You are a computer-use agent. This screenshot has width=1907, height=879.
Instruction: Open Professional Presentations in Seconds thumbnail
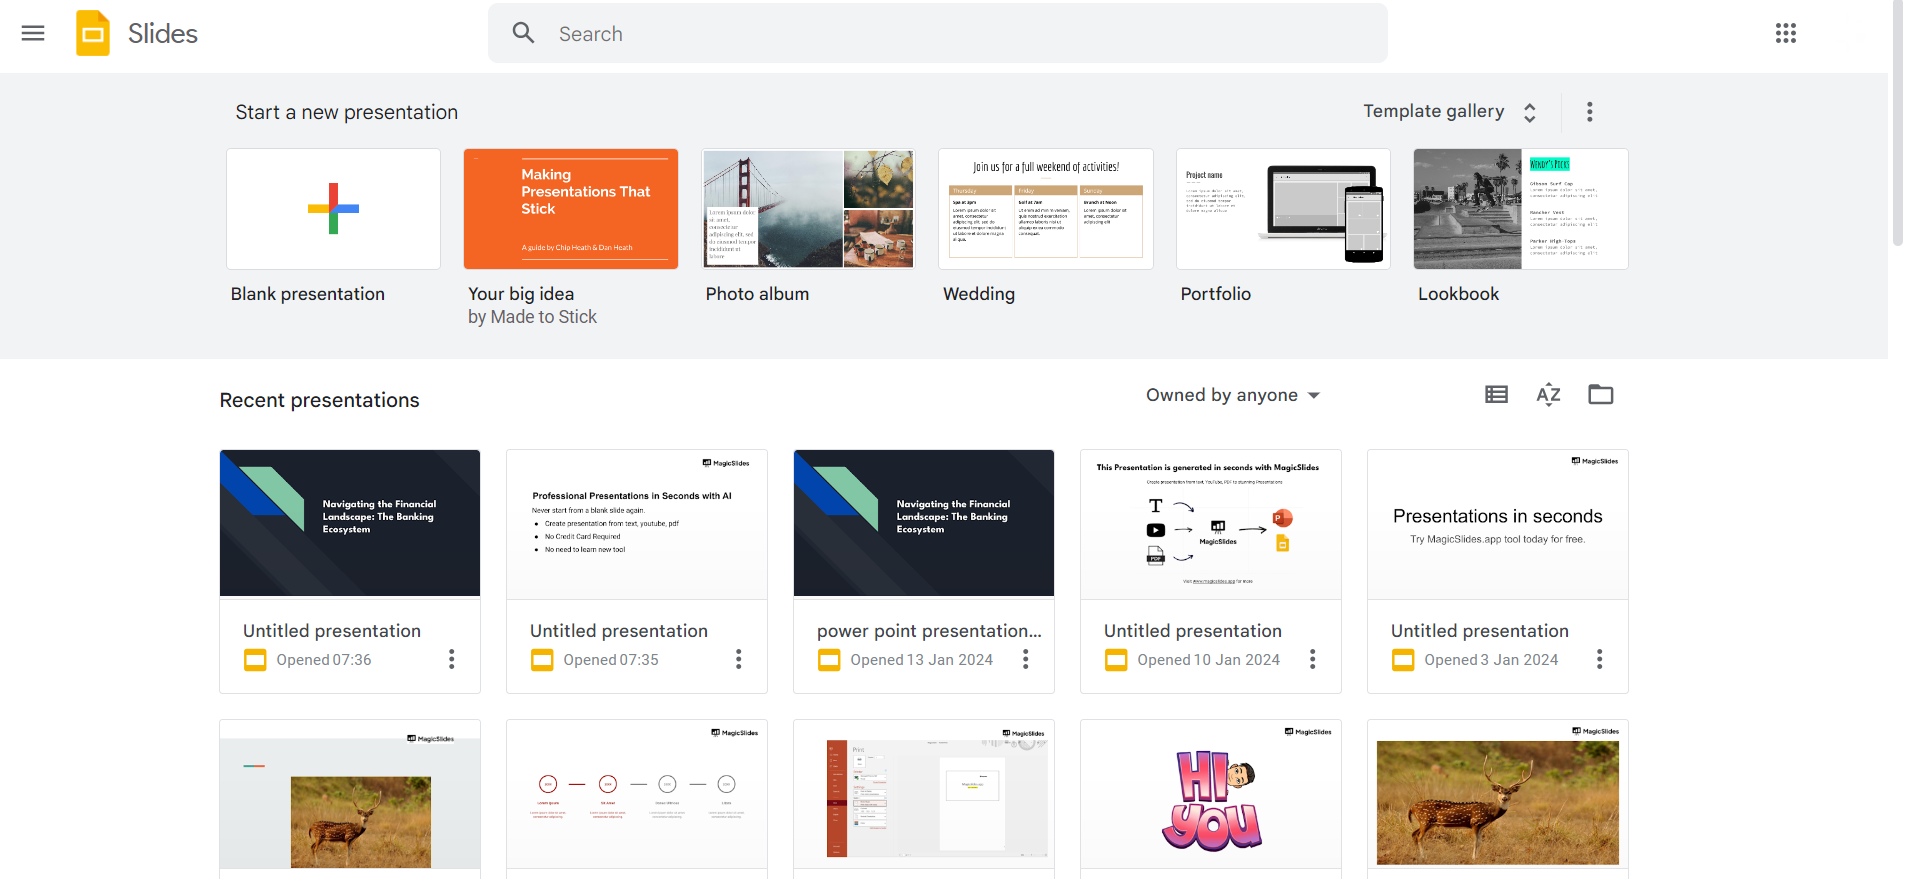click(637, 523)
